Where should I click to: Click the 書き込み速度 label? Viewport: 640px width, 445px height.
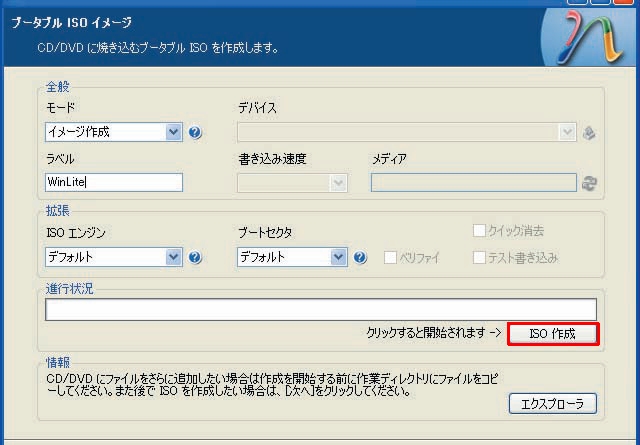point(272,159)
